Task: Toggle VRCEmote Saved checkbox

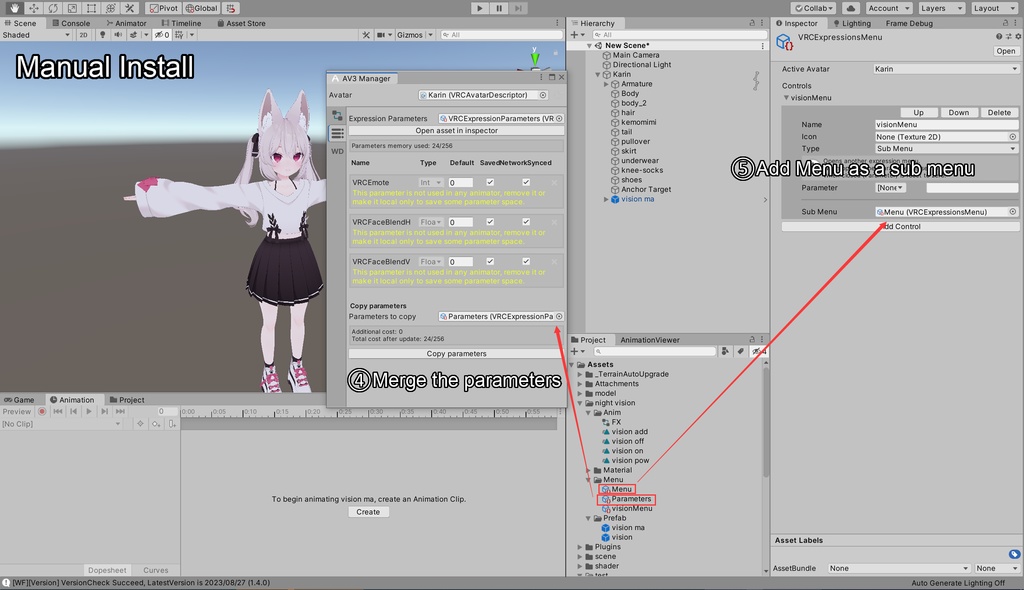Action: pyautogui.click(x=490, y=182)
